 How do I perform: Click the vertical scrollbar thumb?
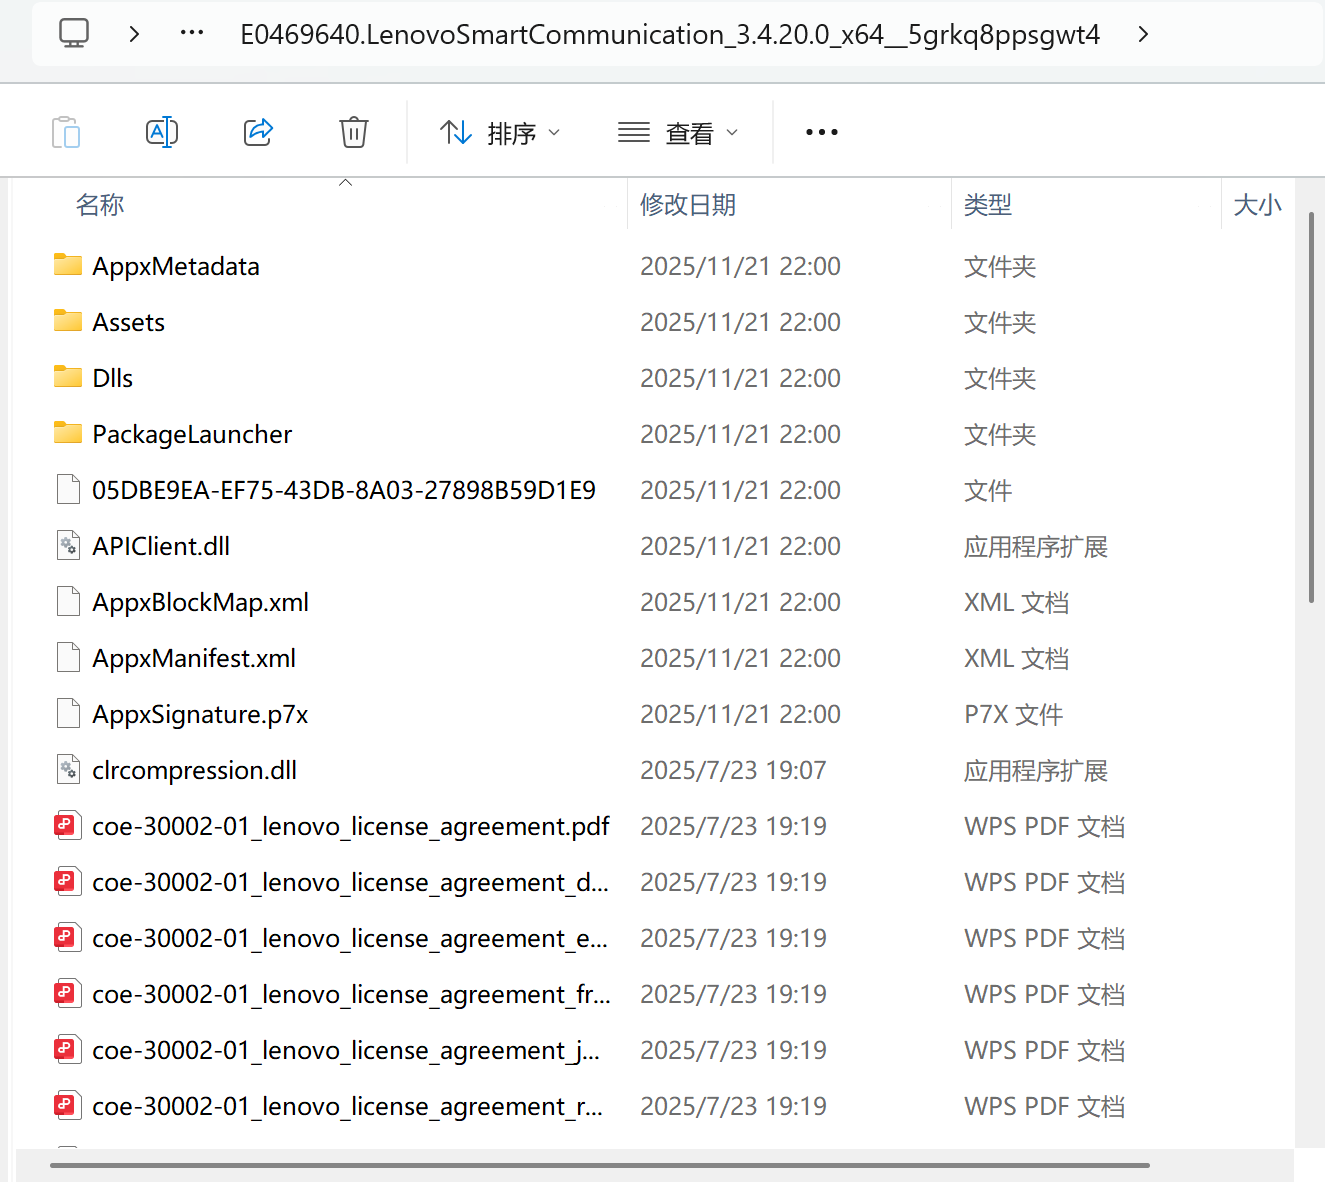tap(1311, 407)
